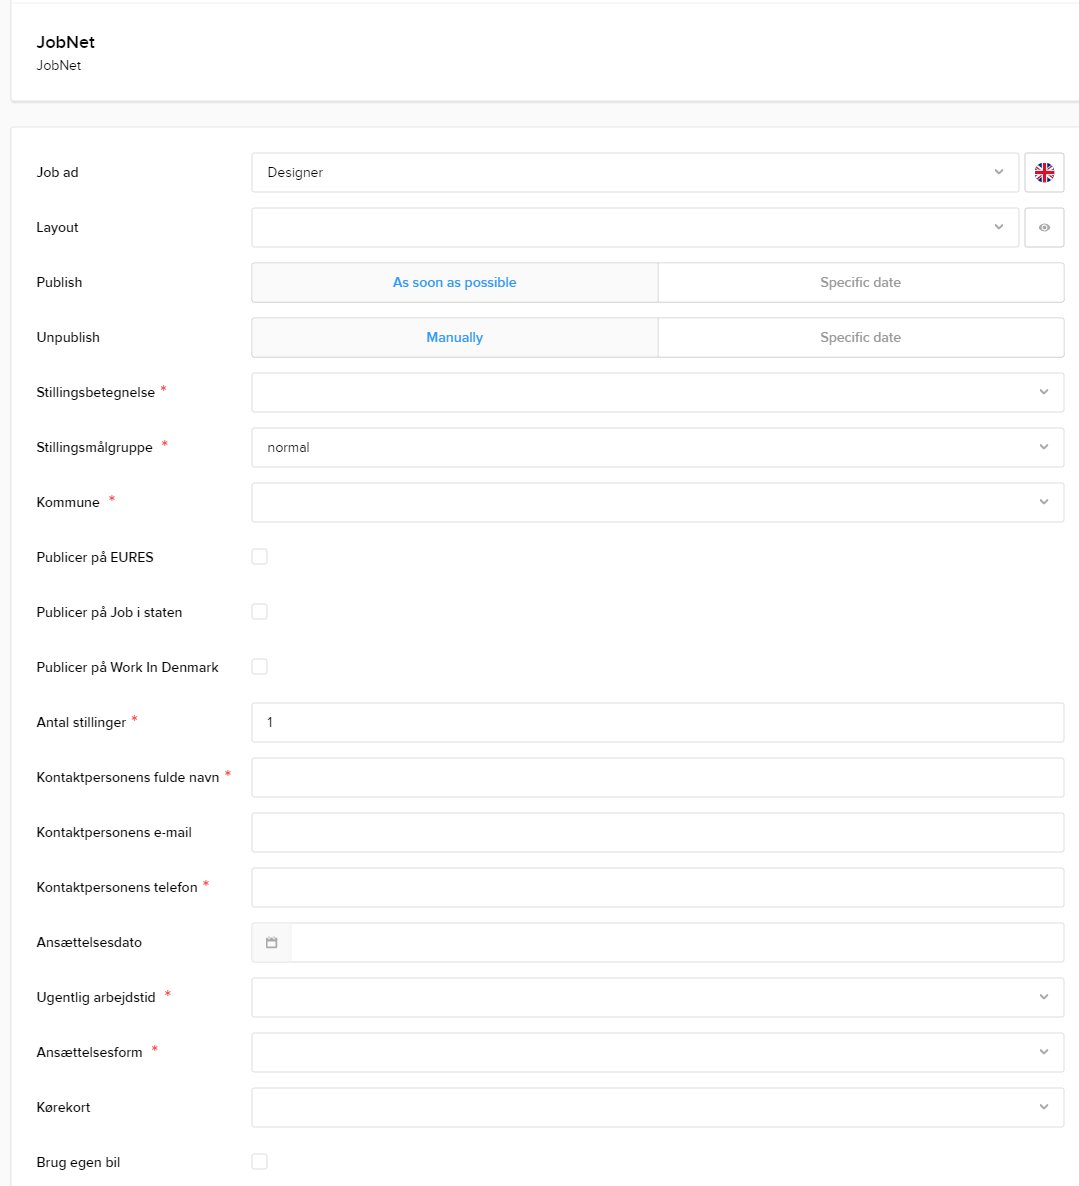The image size is (1079, 1186).
Task: Open the Stillingsbetegnelse dropdown
Action: 657,392
